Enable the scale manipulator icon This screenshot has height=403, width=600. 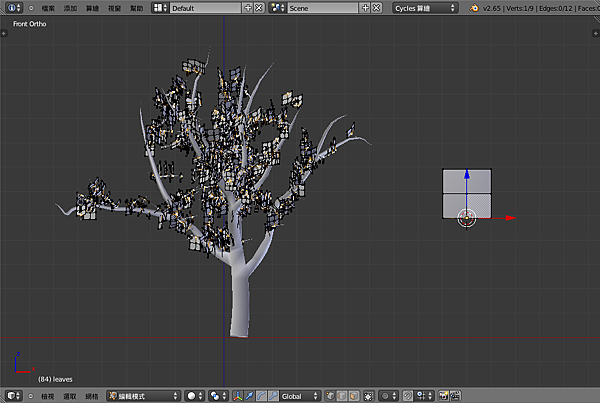[x=273, y=396]
